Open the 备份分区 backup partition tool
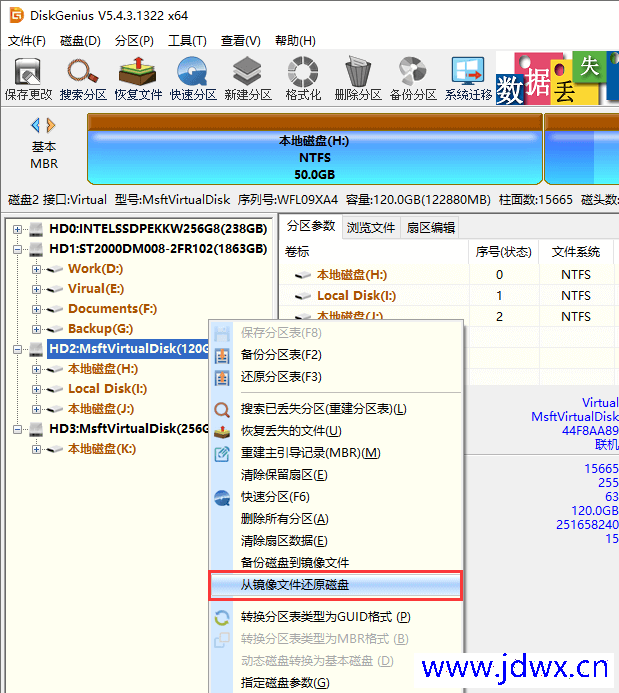 413,79
